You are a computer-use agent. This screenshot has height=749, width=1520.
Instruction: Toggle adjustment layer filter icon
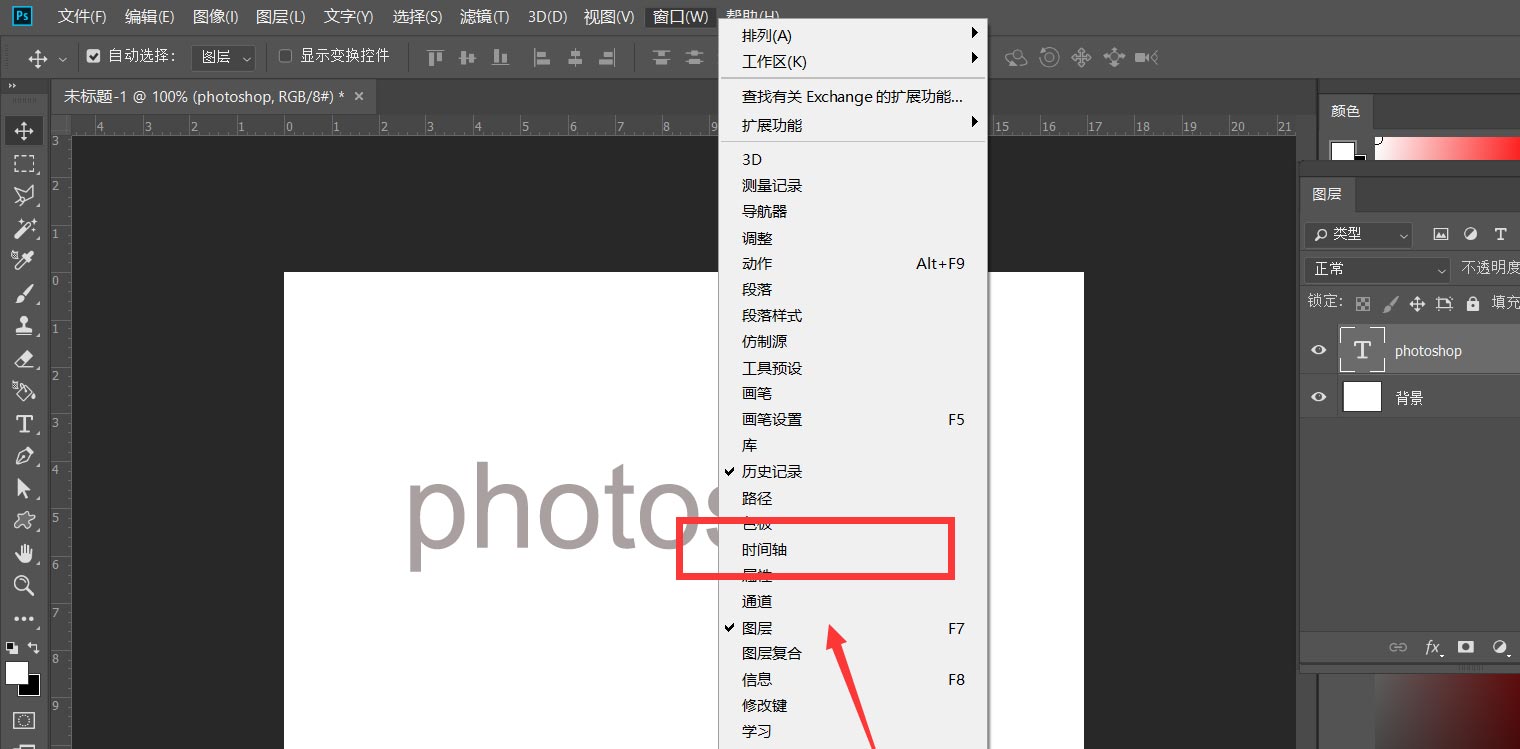[1470, 234]
